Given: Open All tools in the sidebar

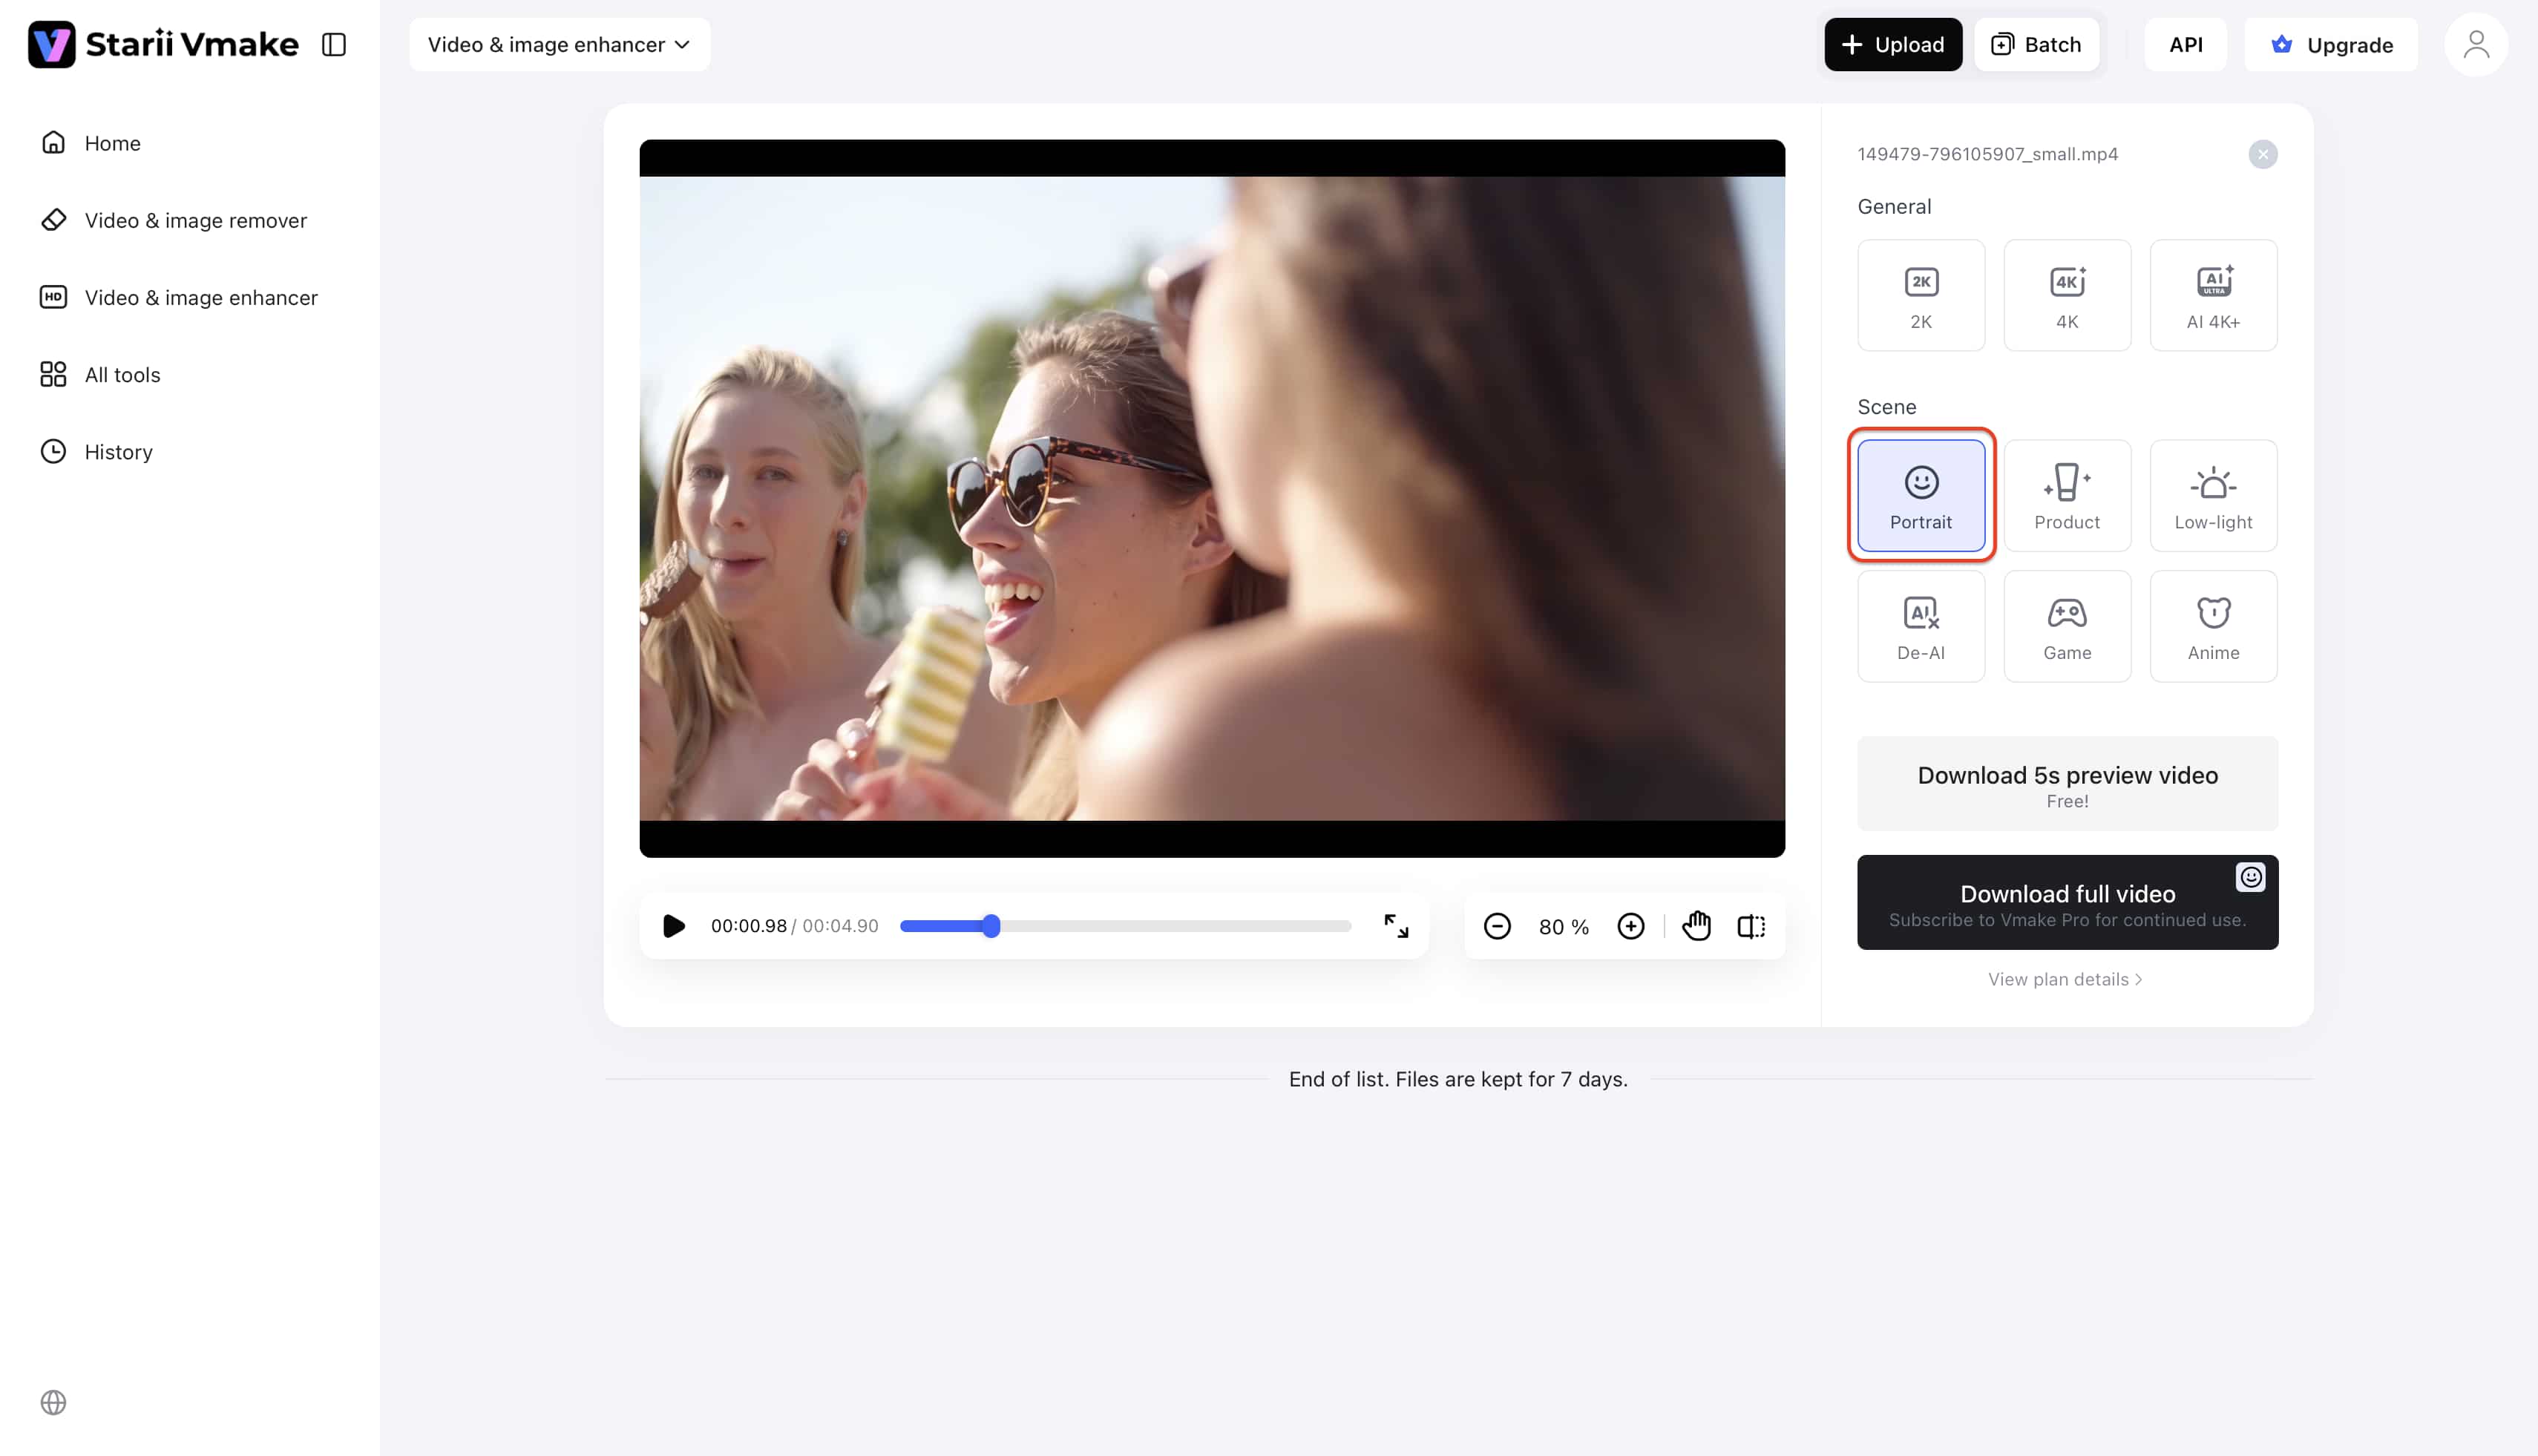Looking at the screenshot, I should 100,374.
